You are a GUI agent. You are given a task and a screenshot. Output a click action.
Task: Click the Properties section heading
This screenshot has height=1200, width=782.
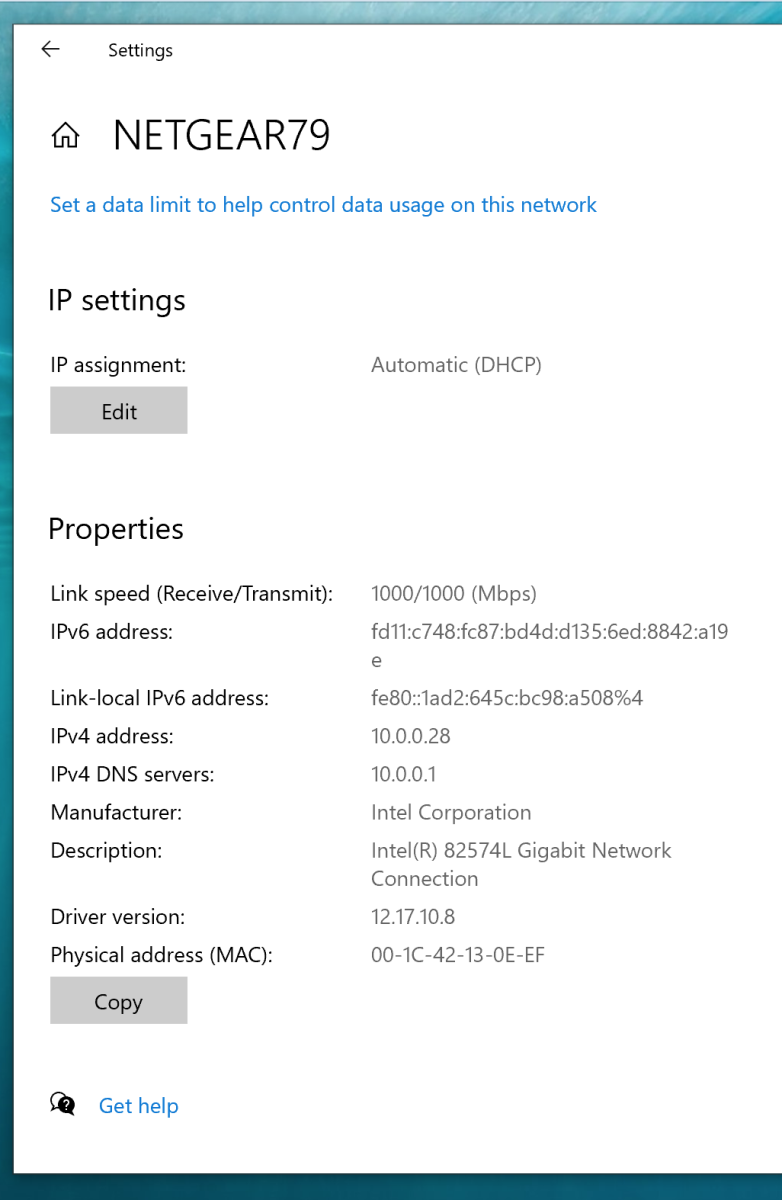pyautogui.click(x=116, y=529)
